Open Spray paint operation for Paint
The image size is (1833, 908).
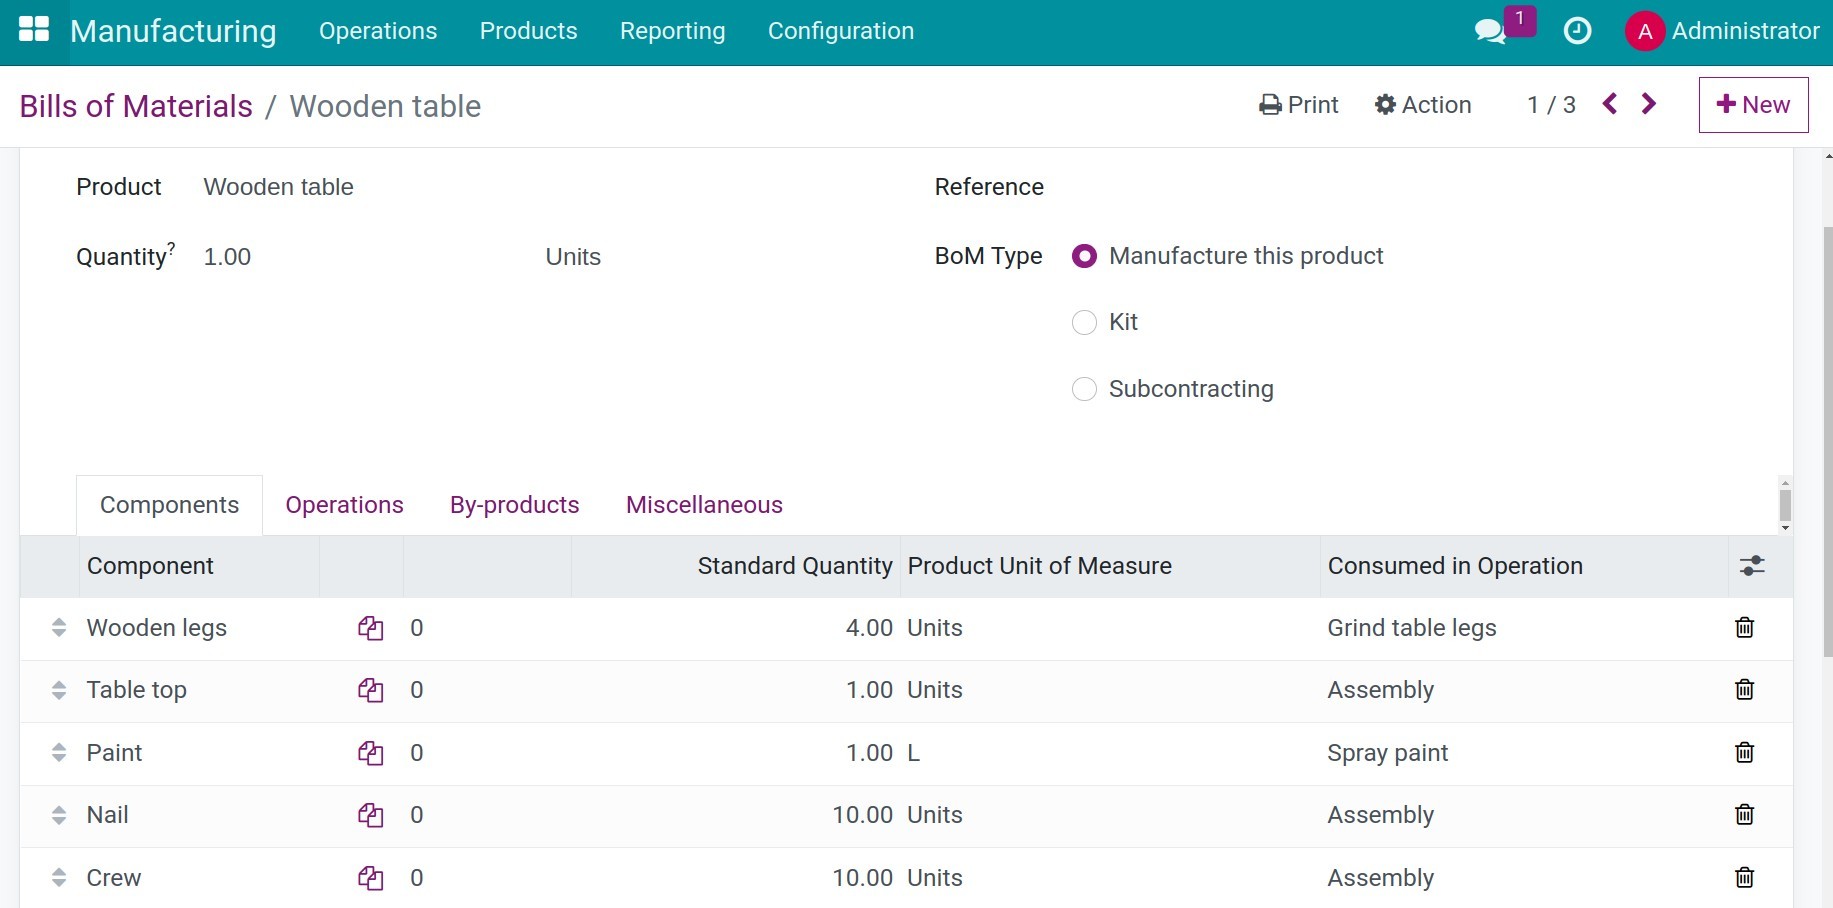(x=1388, y=753)
